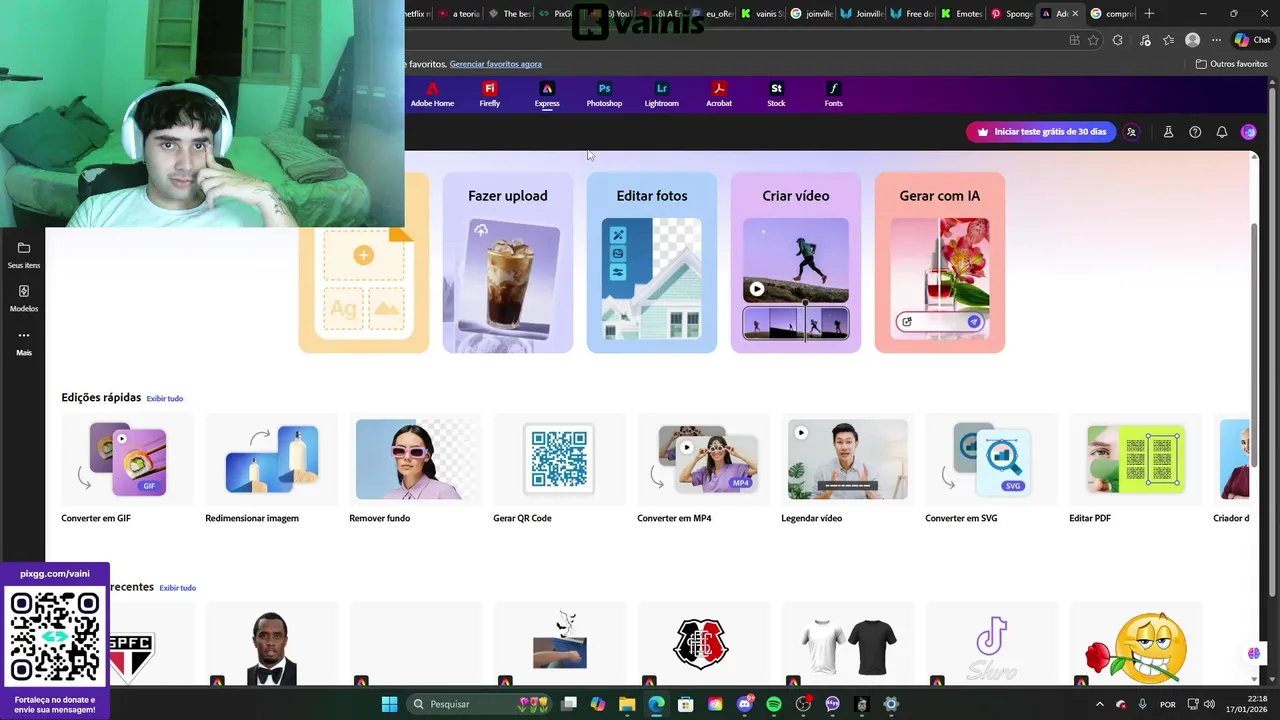Choose Legendar vídeo quick action
Image resolution: width=1280 pixels, height=720 pixels.
848,470
